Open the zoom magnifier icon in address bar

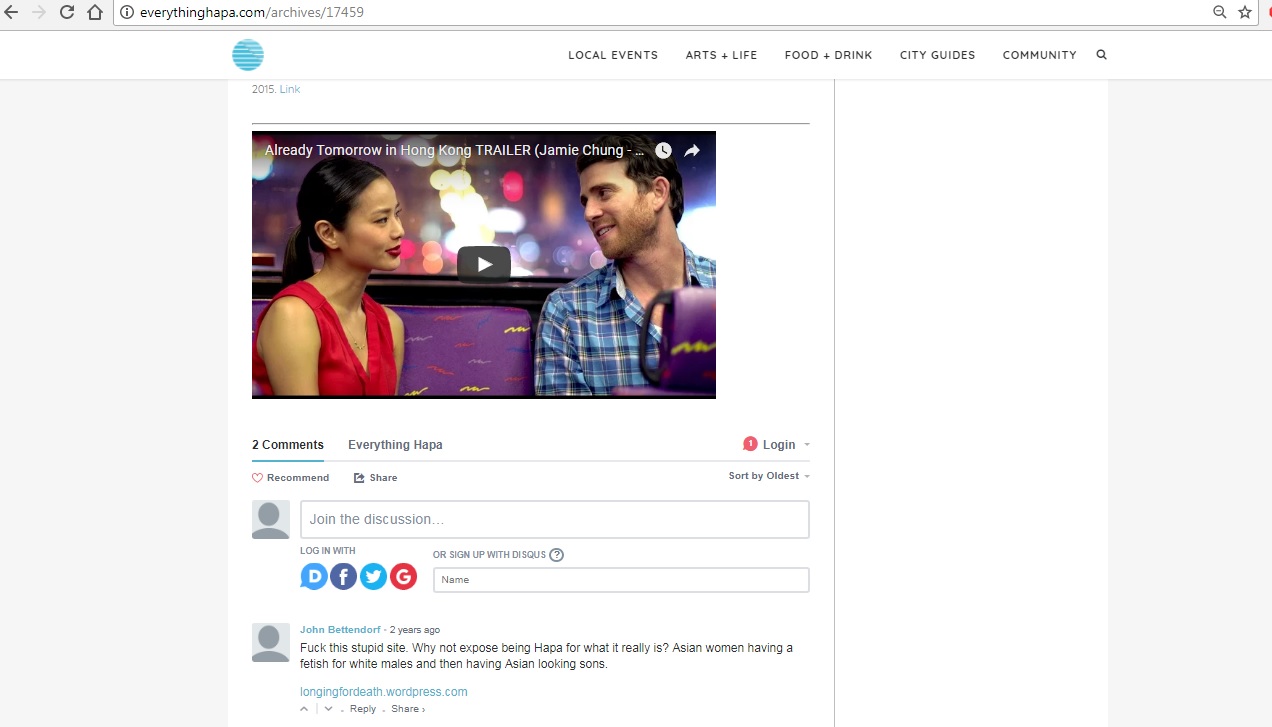[1219, 12]
